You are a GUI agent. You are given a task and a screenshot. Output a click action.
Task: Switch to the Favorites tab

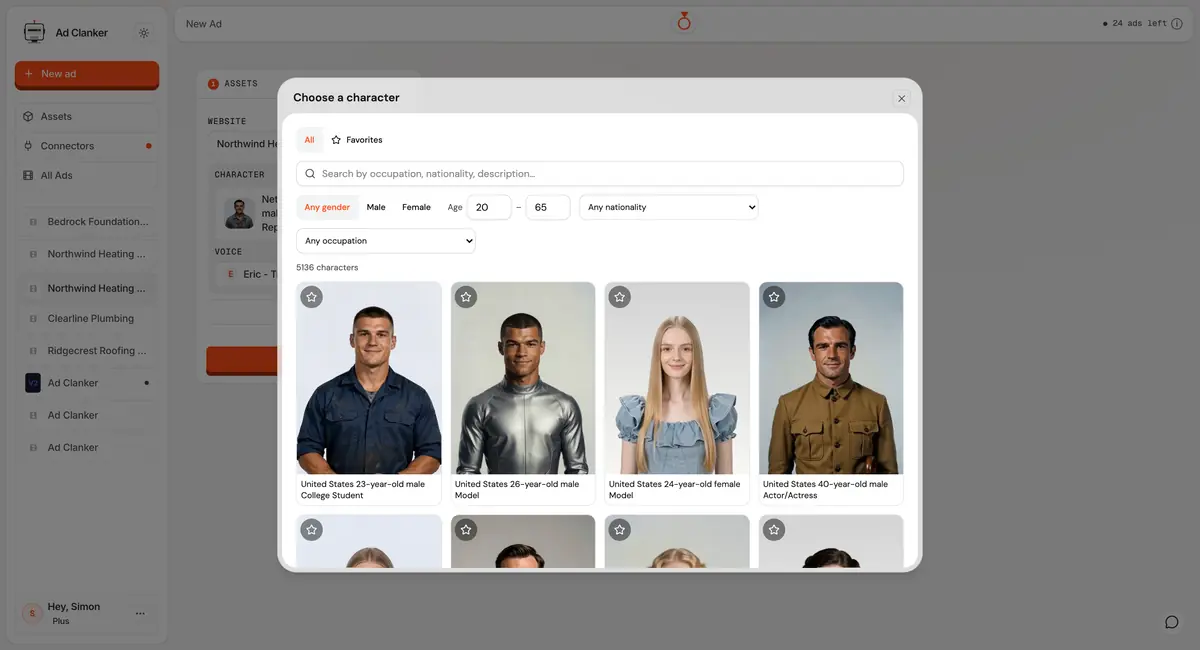357,140
